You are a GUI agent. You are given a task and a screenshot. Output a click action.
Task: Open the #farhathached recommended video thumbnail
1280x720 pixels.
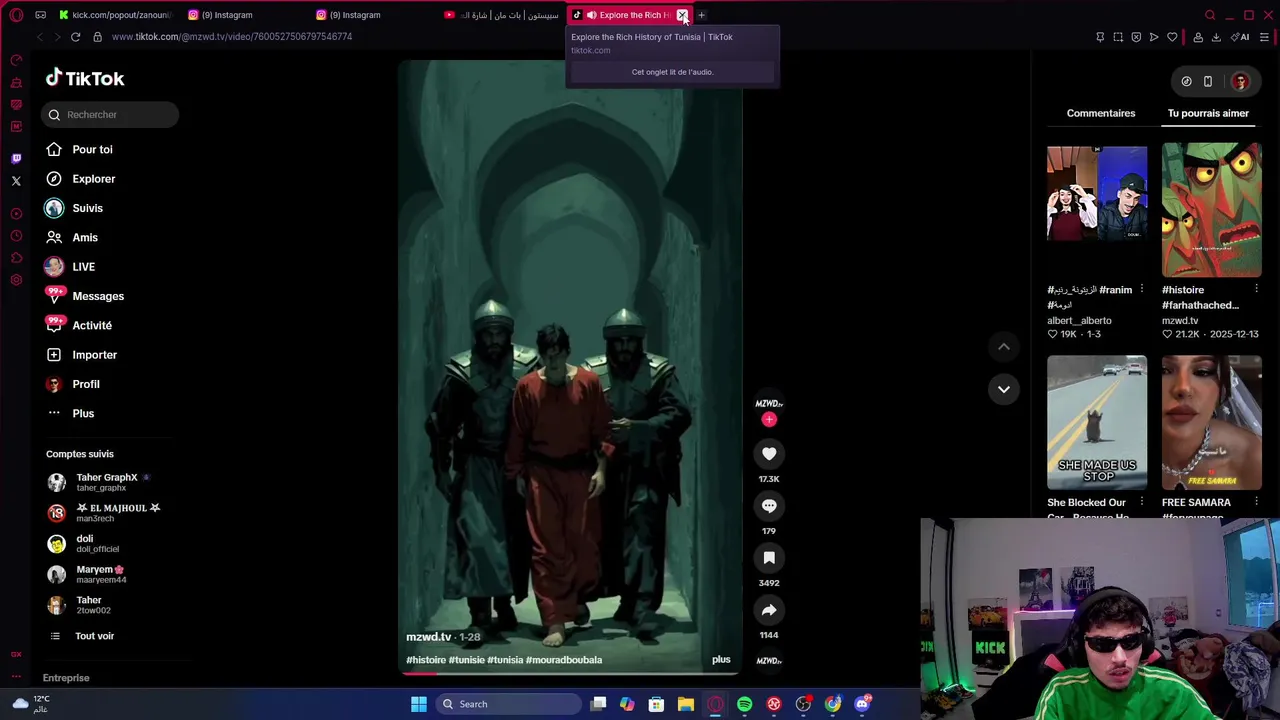click(x=1212, y=210)
